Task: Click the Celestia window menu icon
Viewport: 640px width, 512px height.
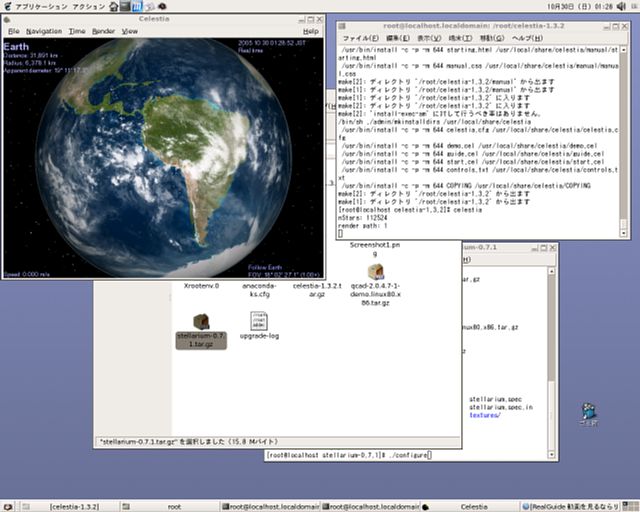Action: click(7, 20)
